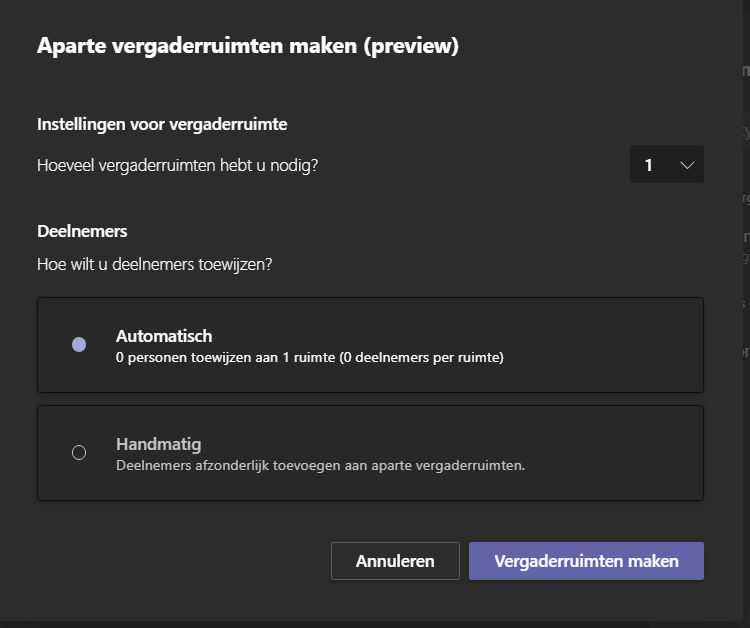Click the empty right side of the Handmatig card
750x628 pixels.
pos(620,453)
